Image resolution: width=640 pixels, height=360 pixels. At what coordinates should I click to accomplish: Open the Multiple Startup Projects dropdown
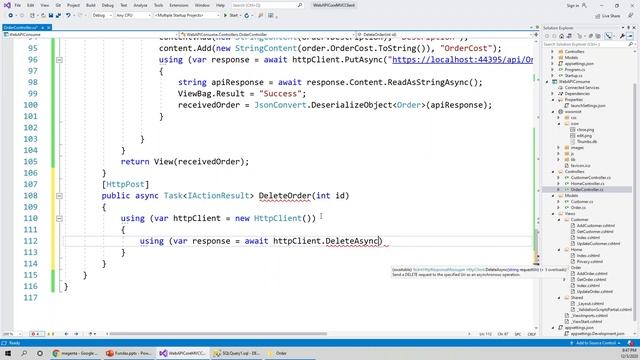187,16
